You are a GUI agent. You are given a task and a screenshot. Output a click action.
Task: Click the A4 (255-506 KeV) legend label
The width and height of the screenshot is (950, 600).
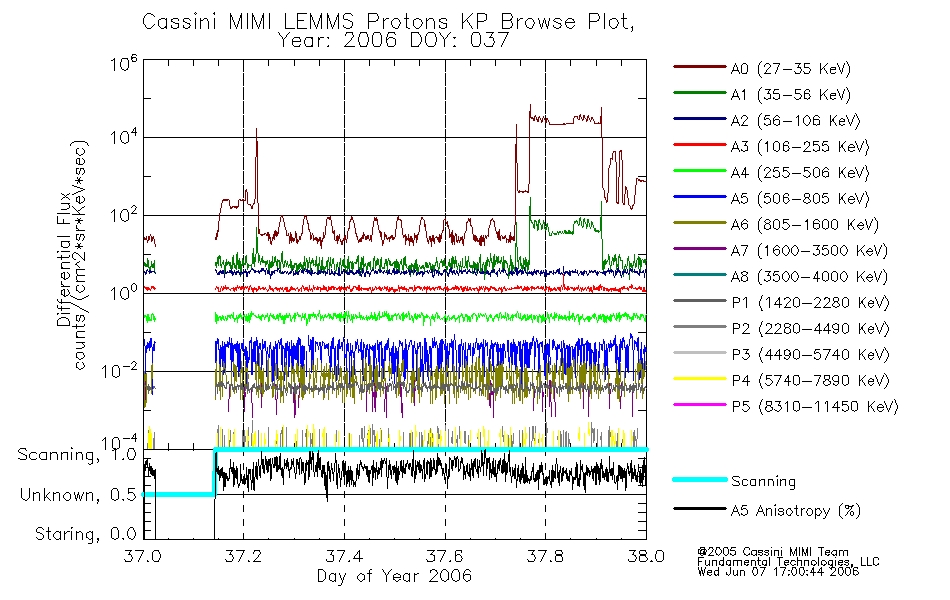pos(800,173)
